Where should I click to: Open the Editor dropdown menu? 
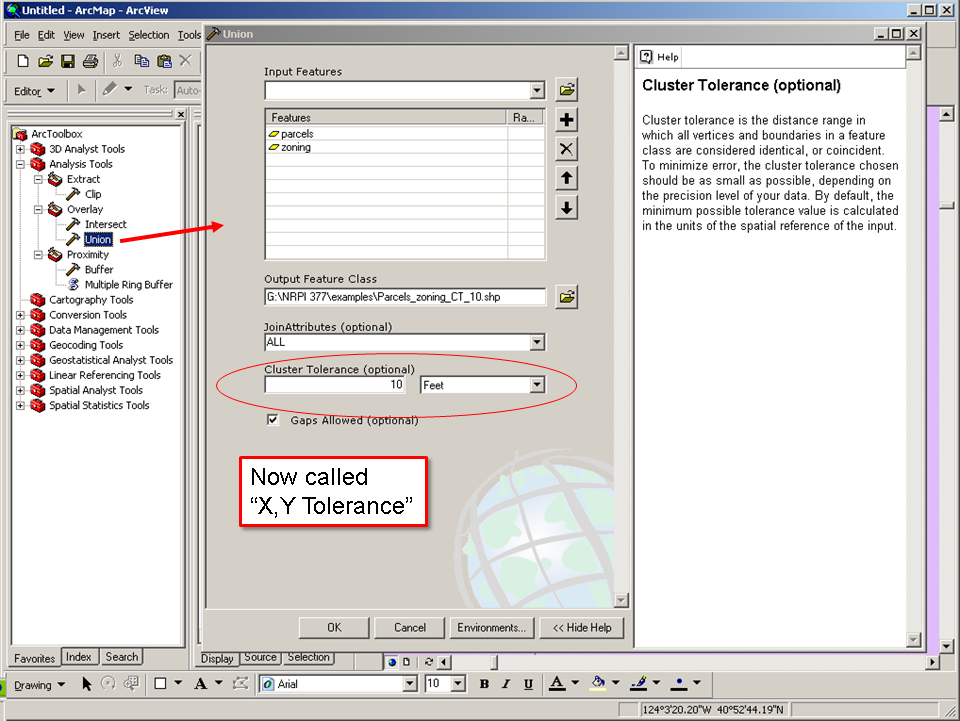[x=34, y=91]
